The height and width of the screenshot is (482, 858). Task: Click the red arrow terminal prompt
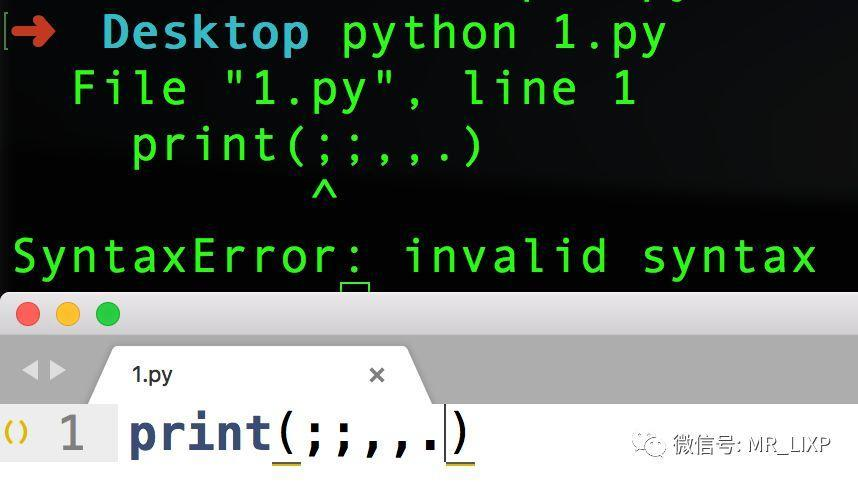point(33,31)
